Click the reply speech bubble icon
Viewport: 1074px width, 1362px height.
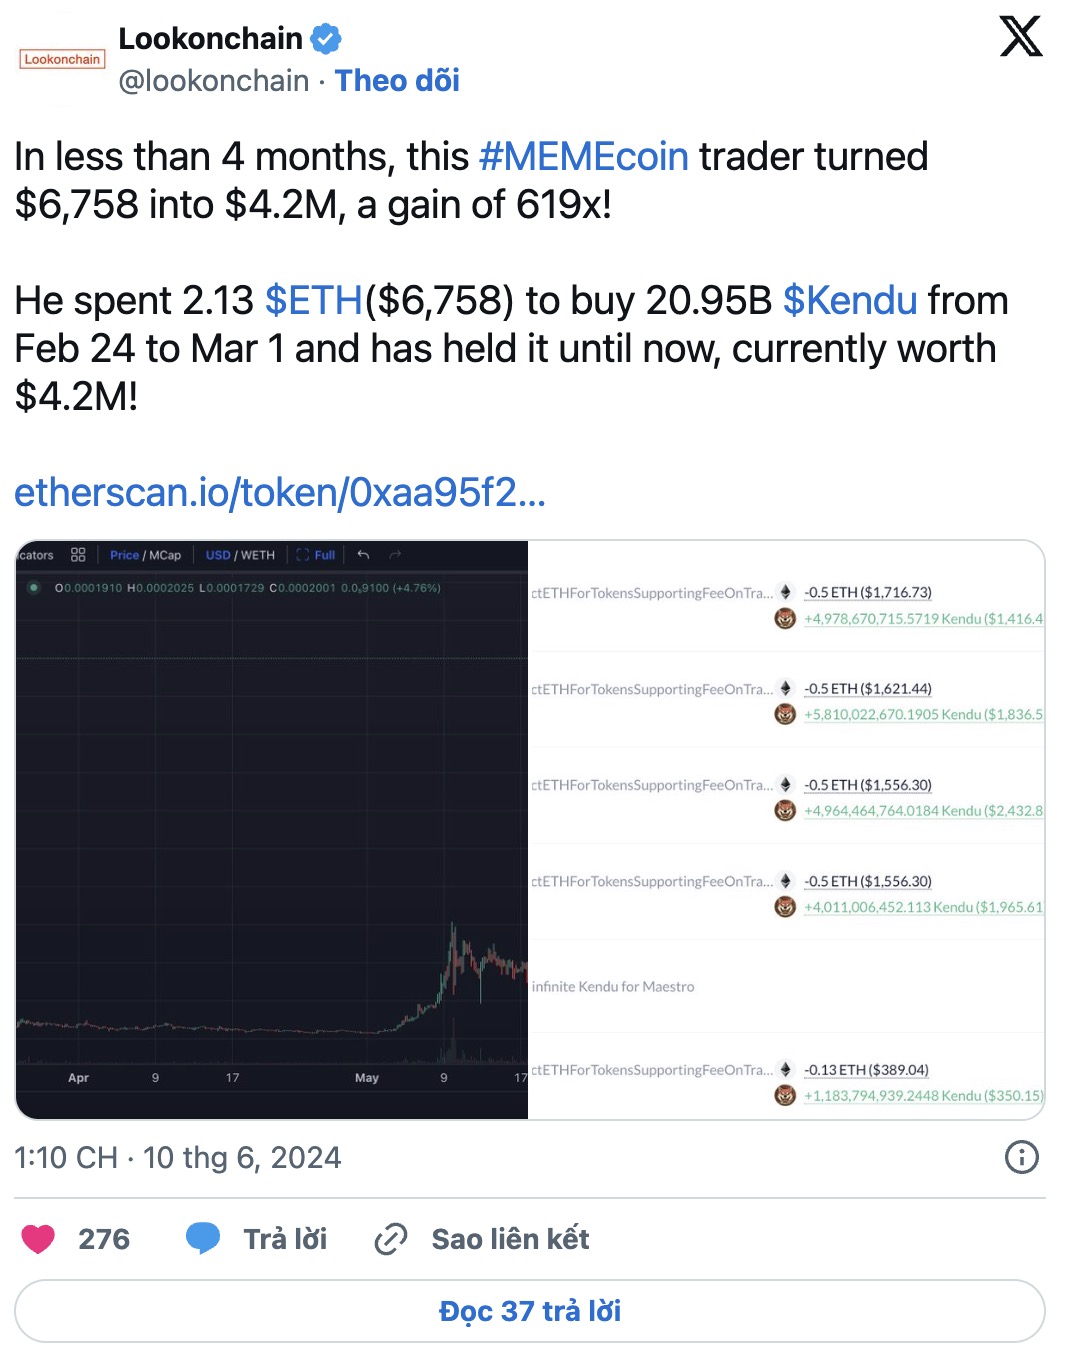(203, 1239)
